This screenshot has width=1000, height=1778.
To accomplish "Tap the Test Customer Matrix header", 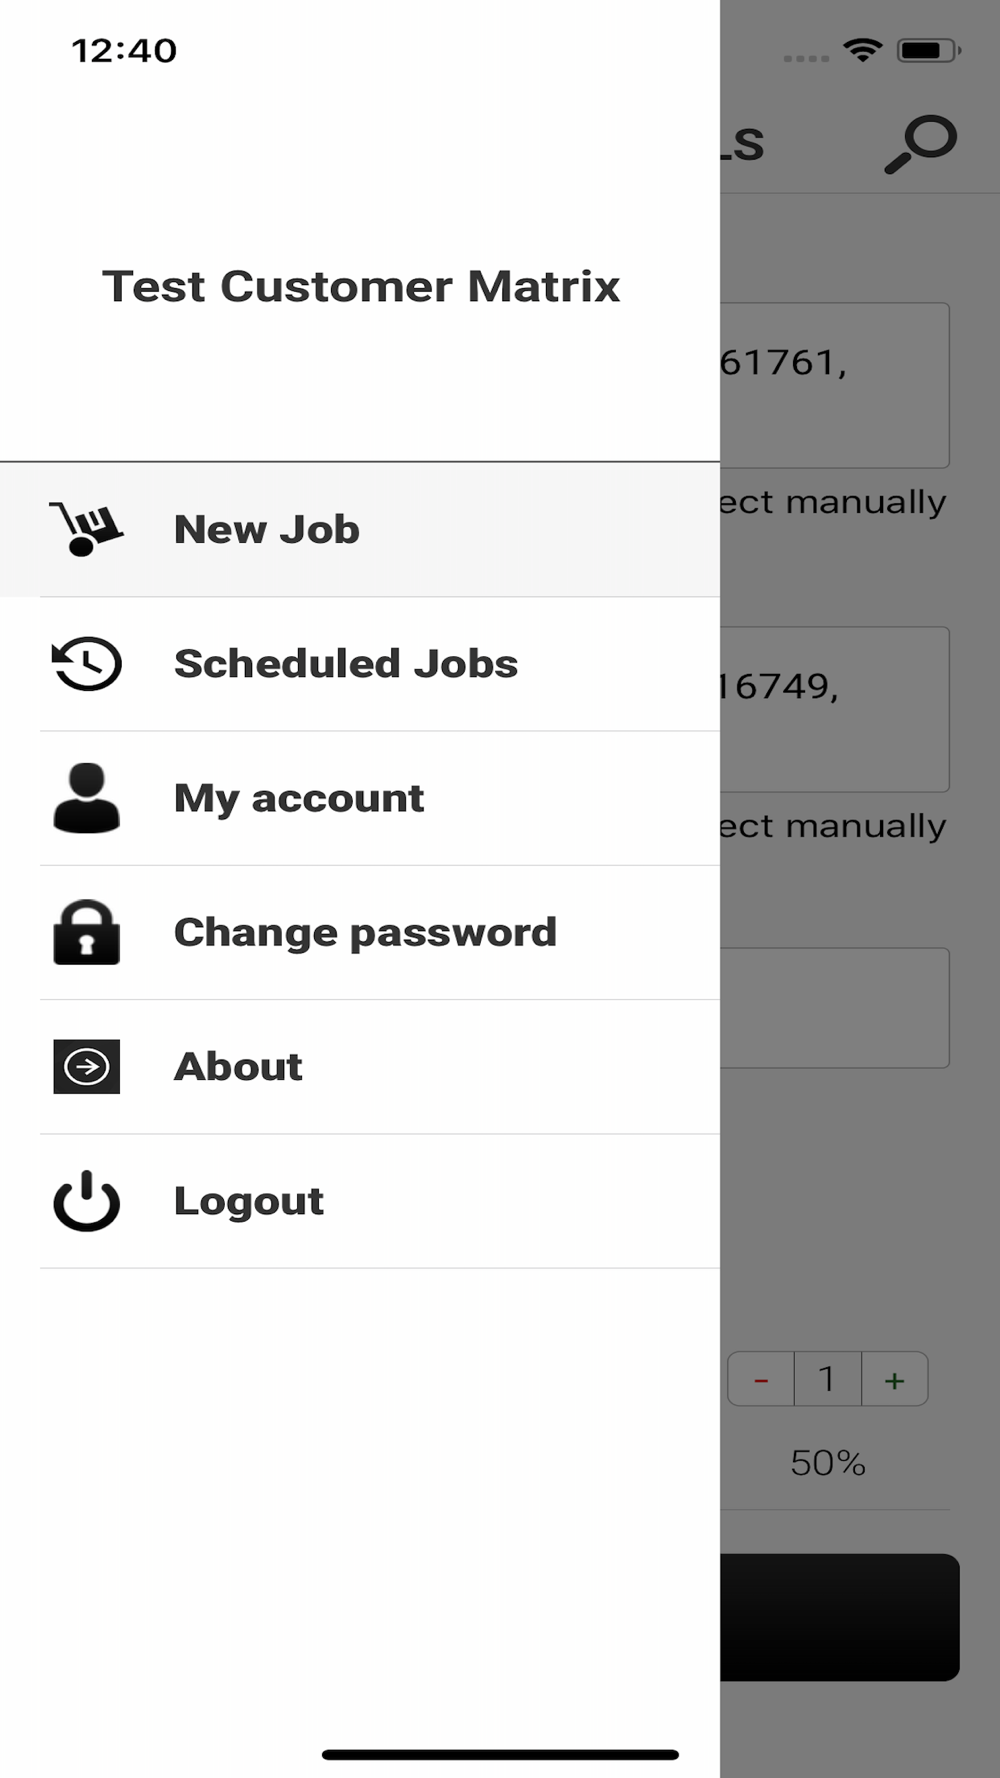I will click(361, 287).
